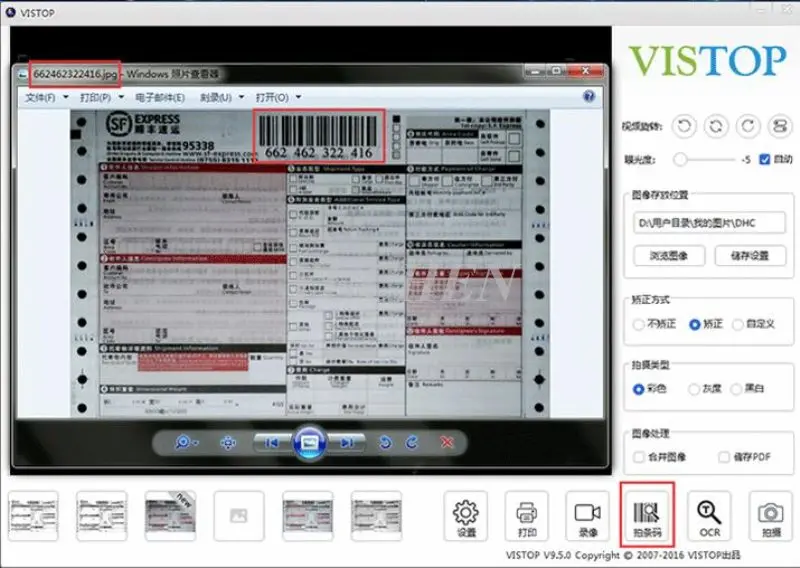Viewport: 800px width, 568px height.
Task: Choose 彩色 color capture type
Action: point(638,389)
